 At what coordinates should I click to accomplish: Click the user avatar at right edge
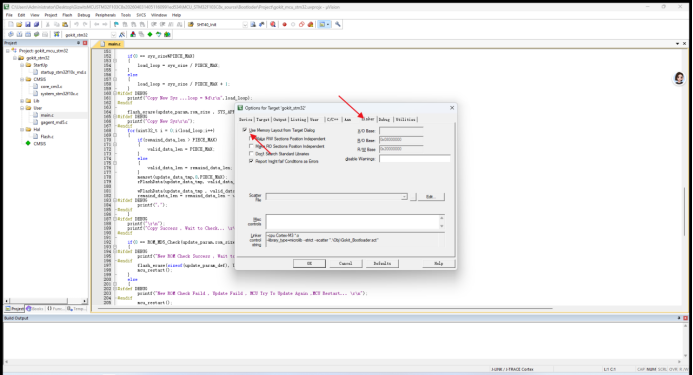679,78
